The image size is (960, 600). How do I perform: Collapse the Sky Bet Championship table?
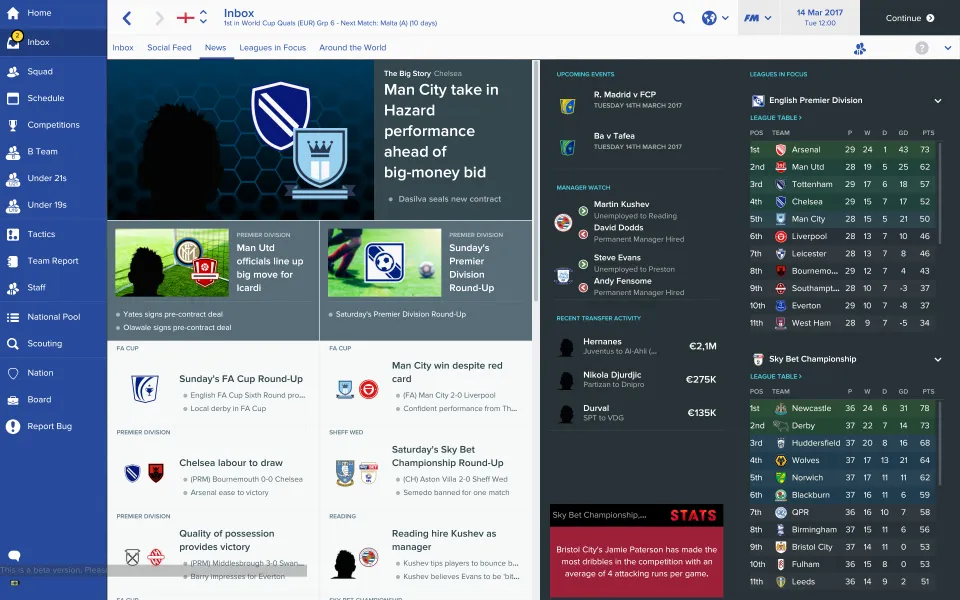pyautogui.click(x=937, y=359)
